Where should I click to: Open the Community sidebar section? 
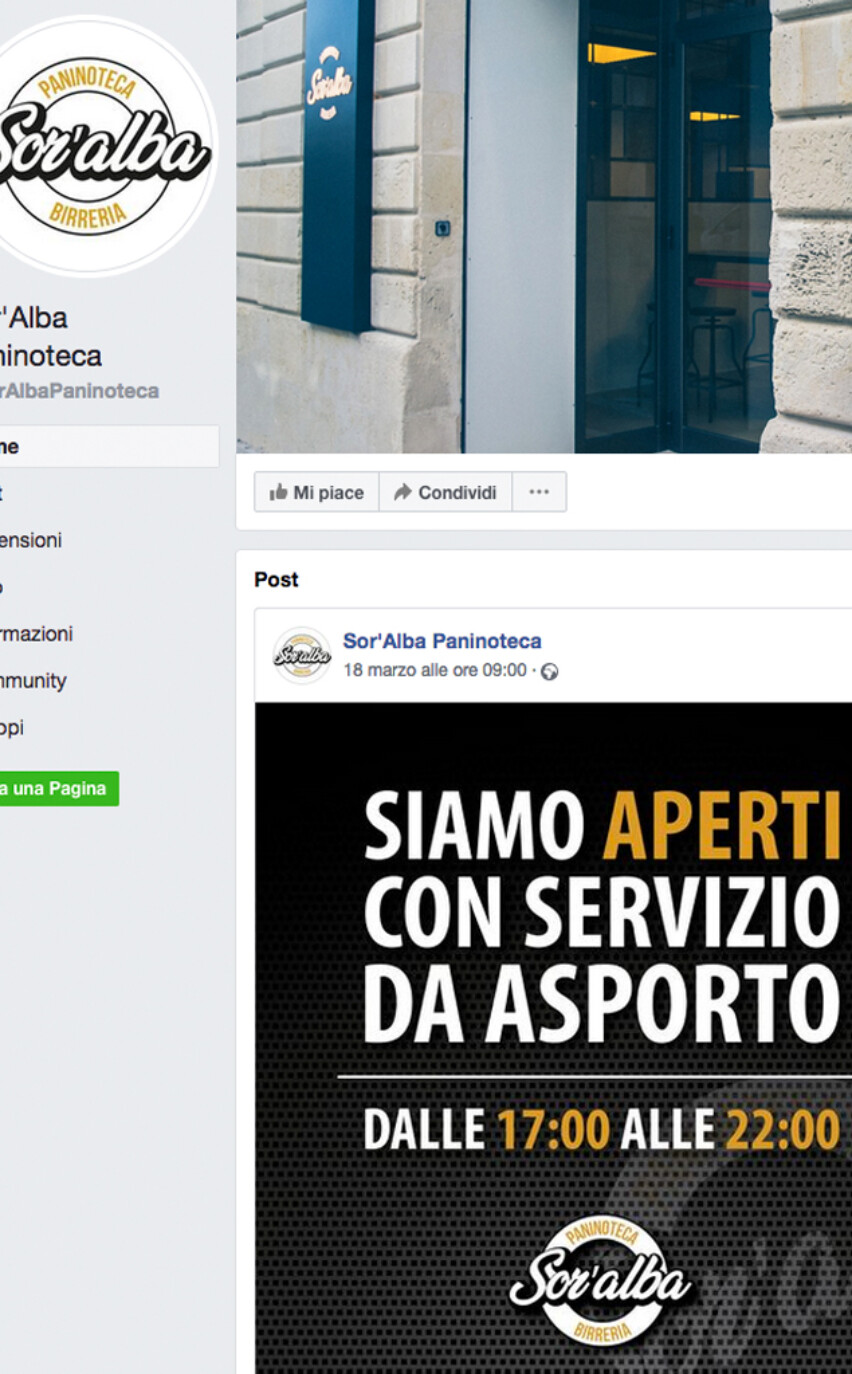point(33,681)
